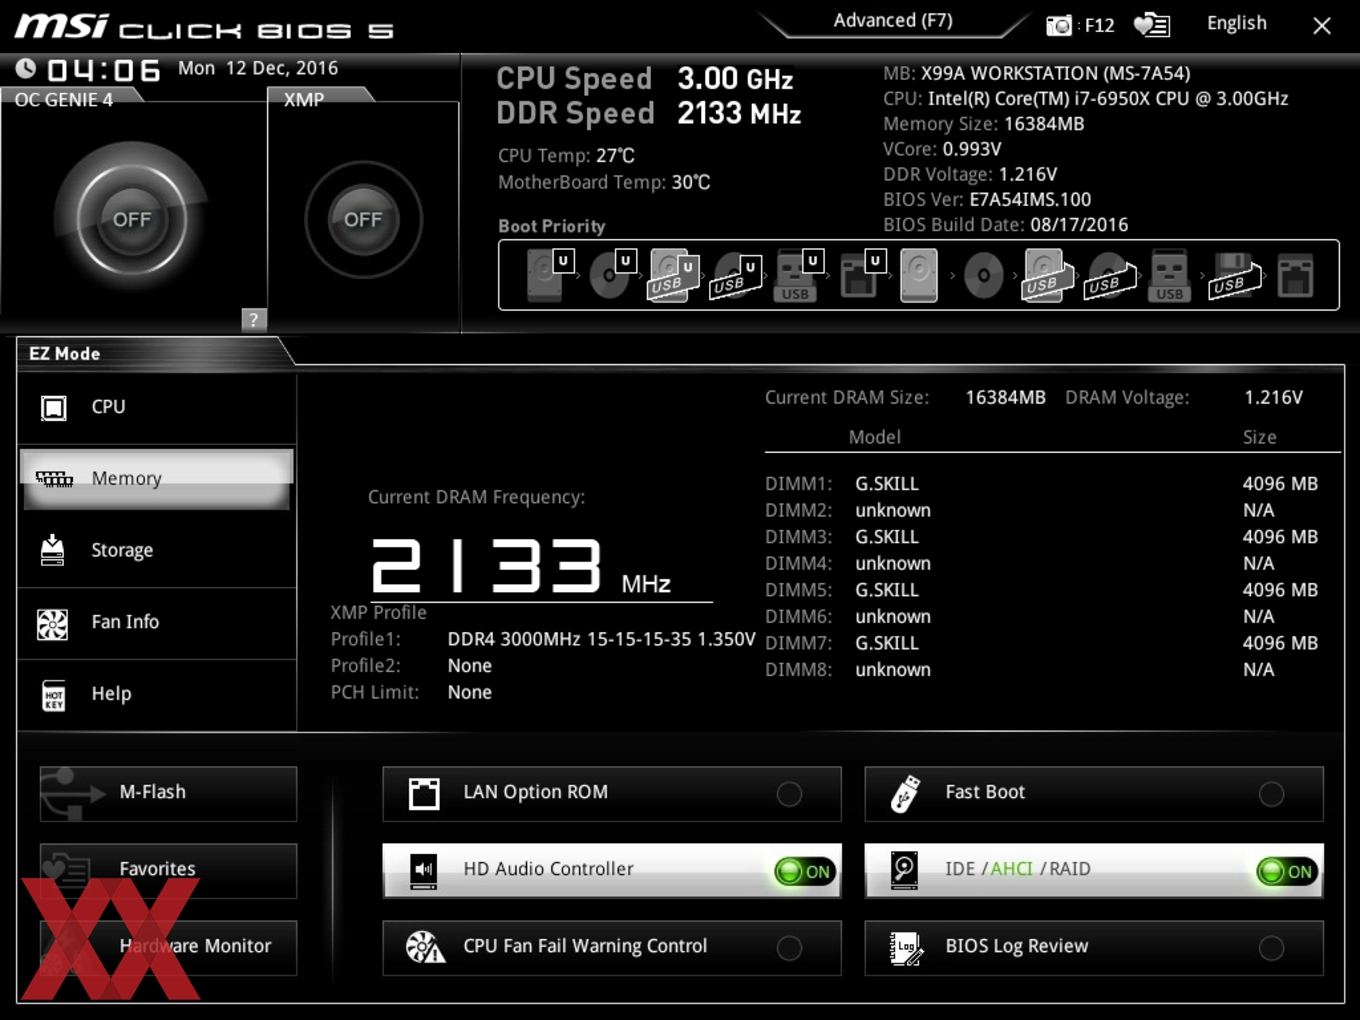
Task: Open the Favorites button
Action: pyautogui.click(x=168, y=870)
